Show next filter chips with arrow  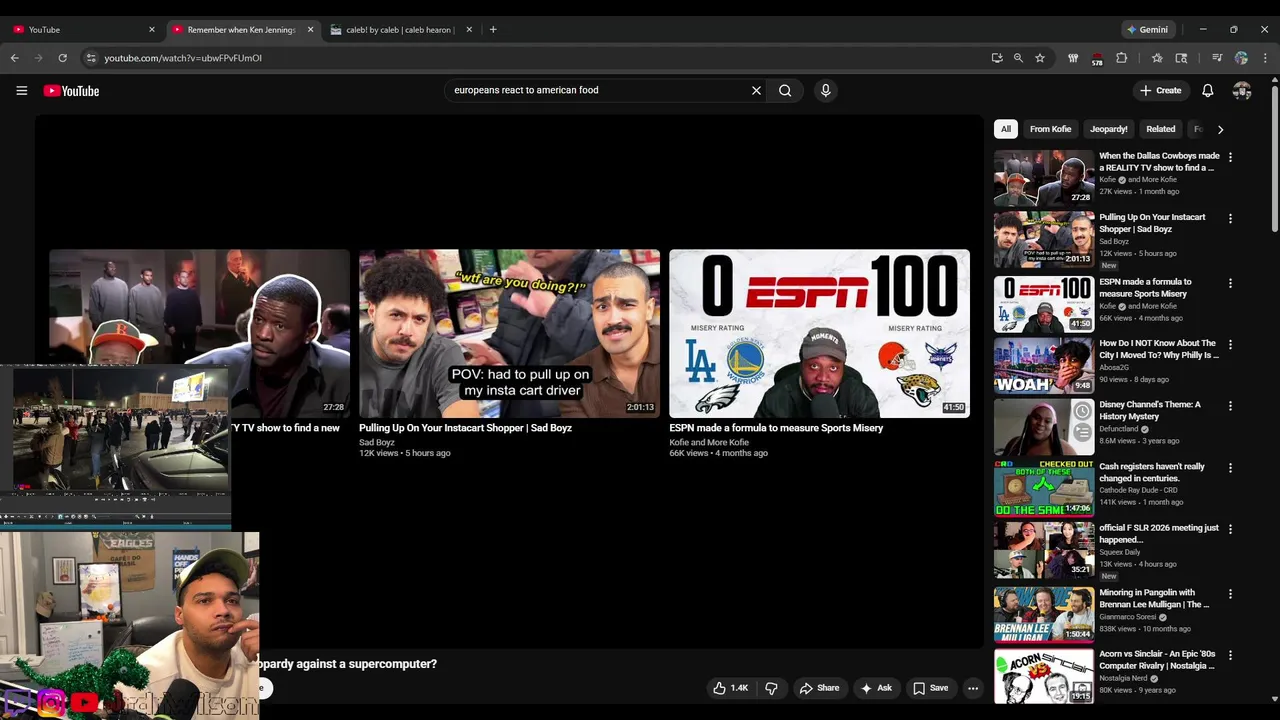pos(1220,129)
